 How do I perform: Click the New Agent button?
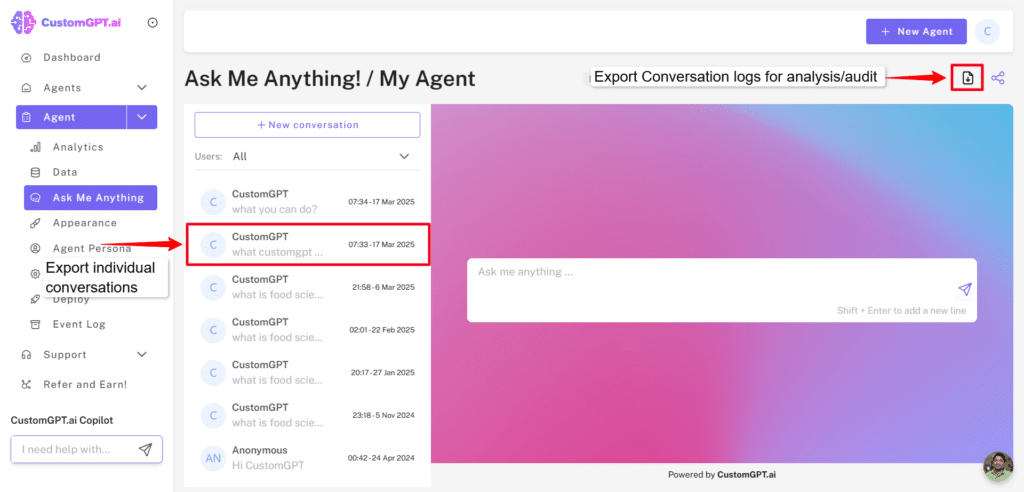point(916,31)
